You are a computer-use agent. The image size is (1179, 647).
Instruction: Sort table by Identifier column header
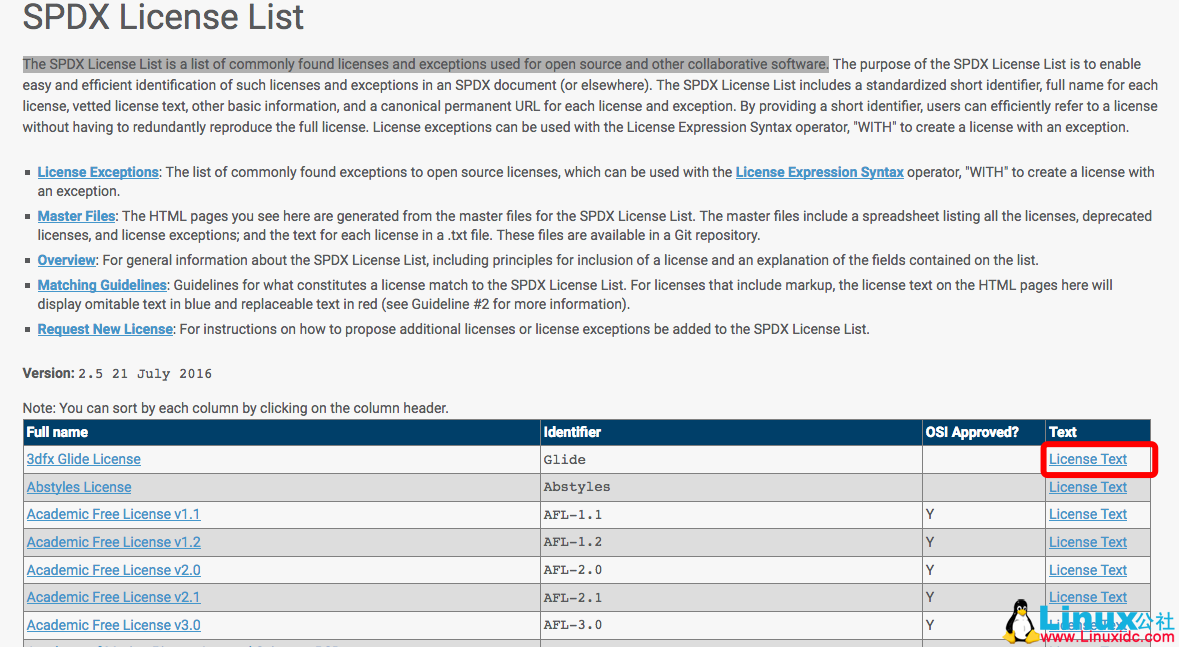click(572, 432)
